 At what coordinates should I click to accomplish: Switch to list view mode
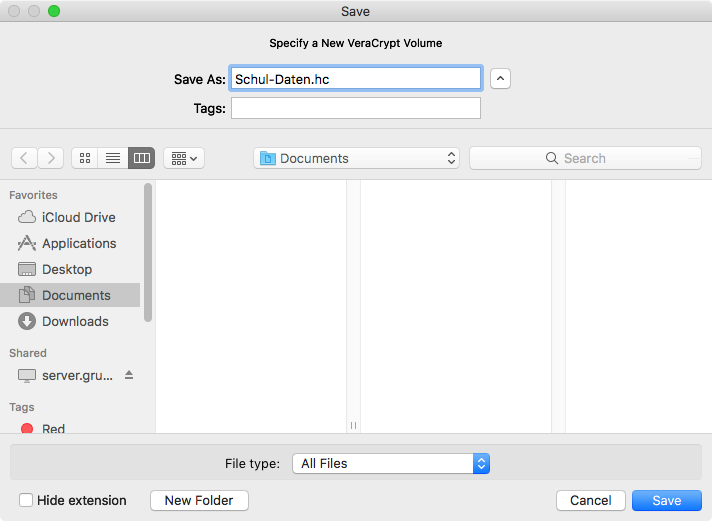pos(113,158)
